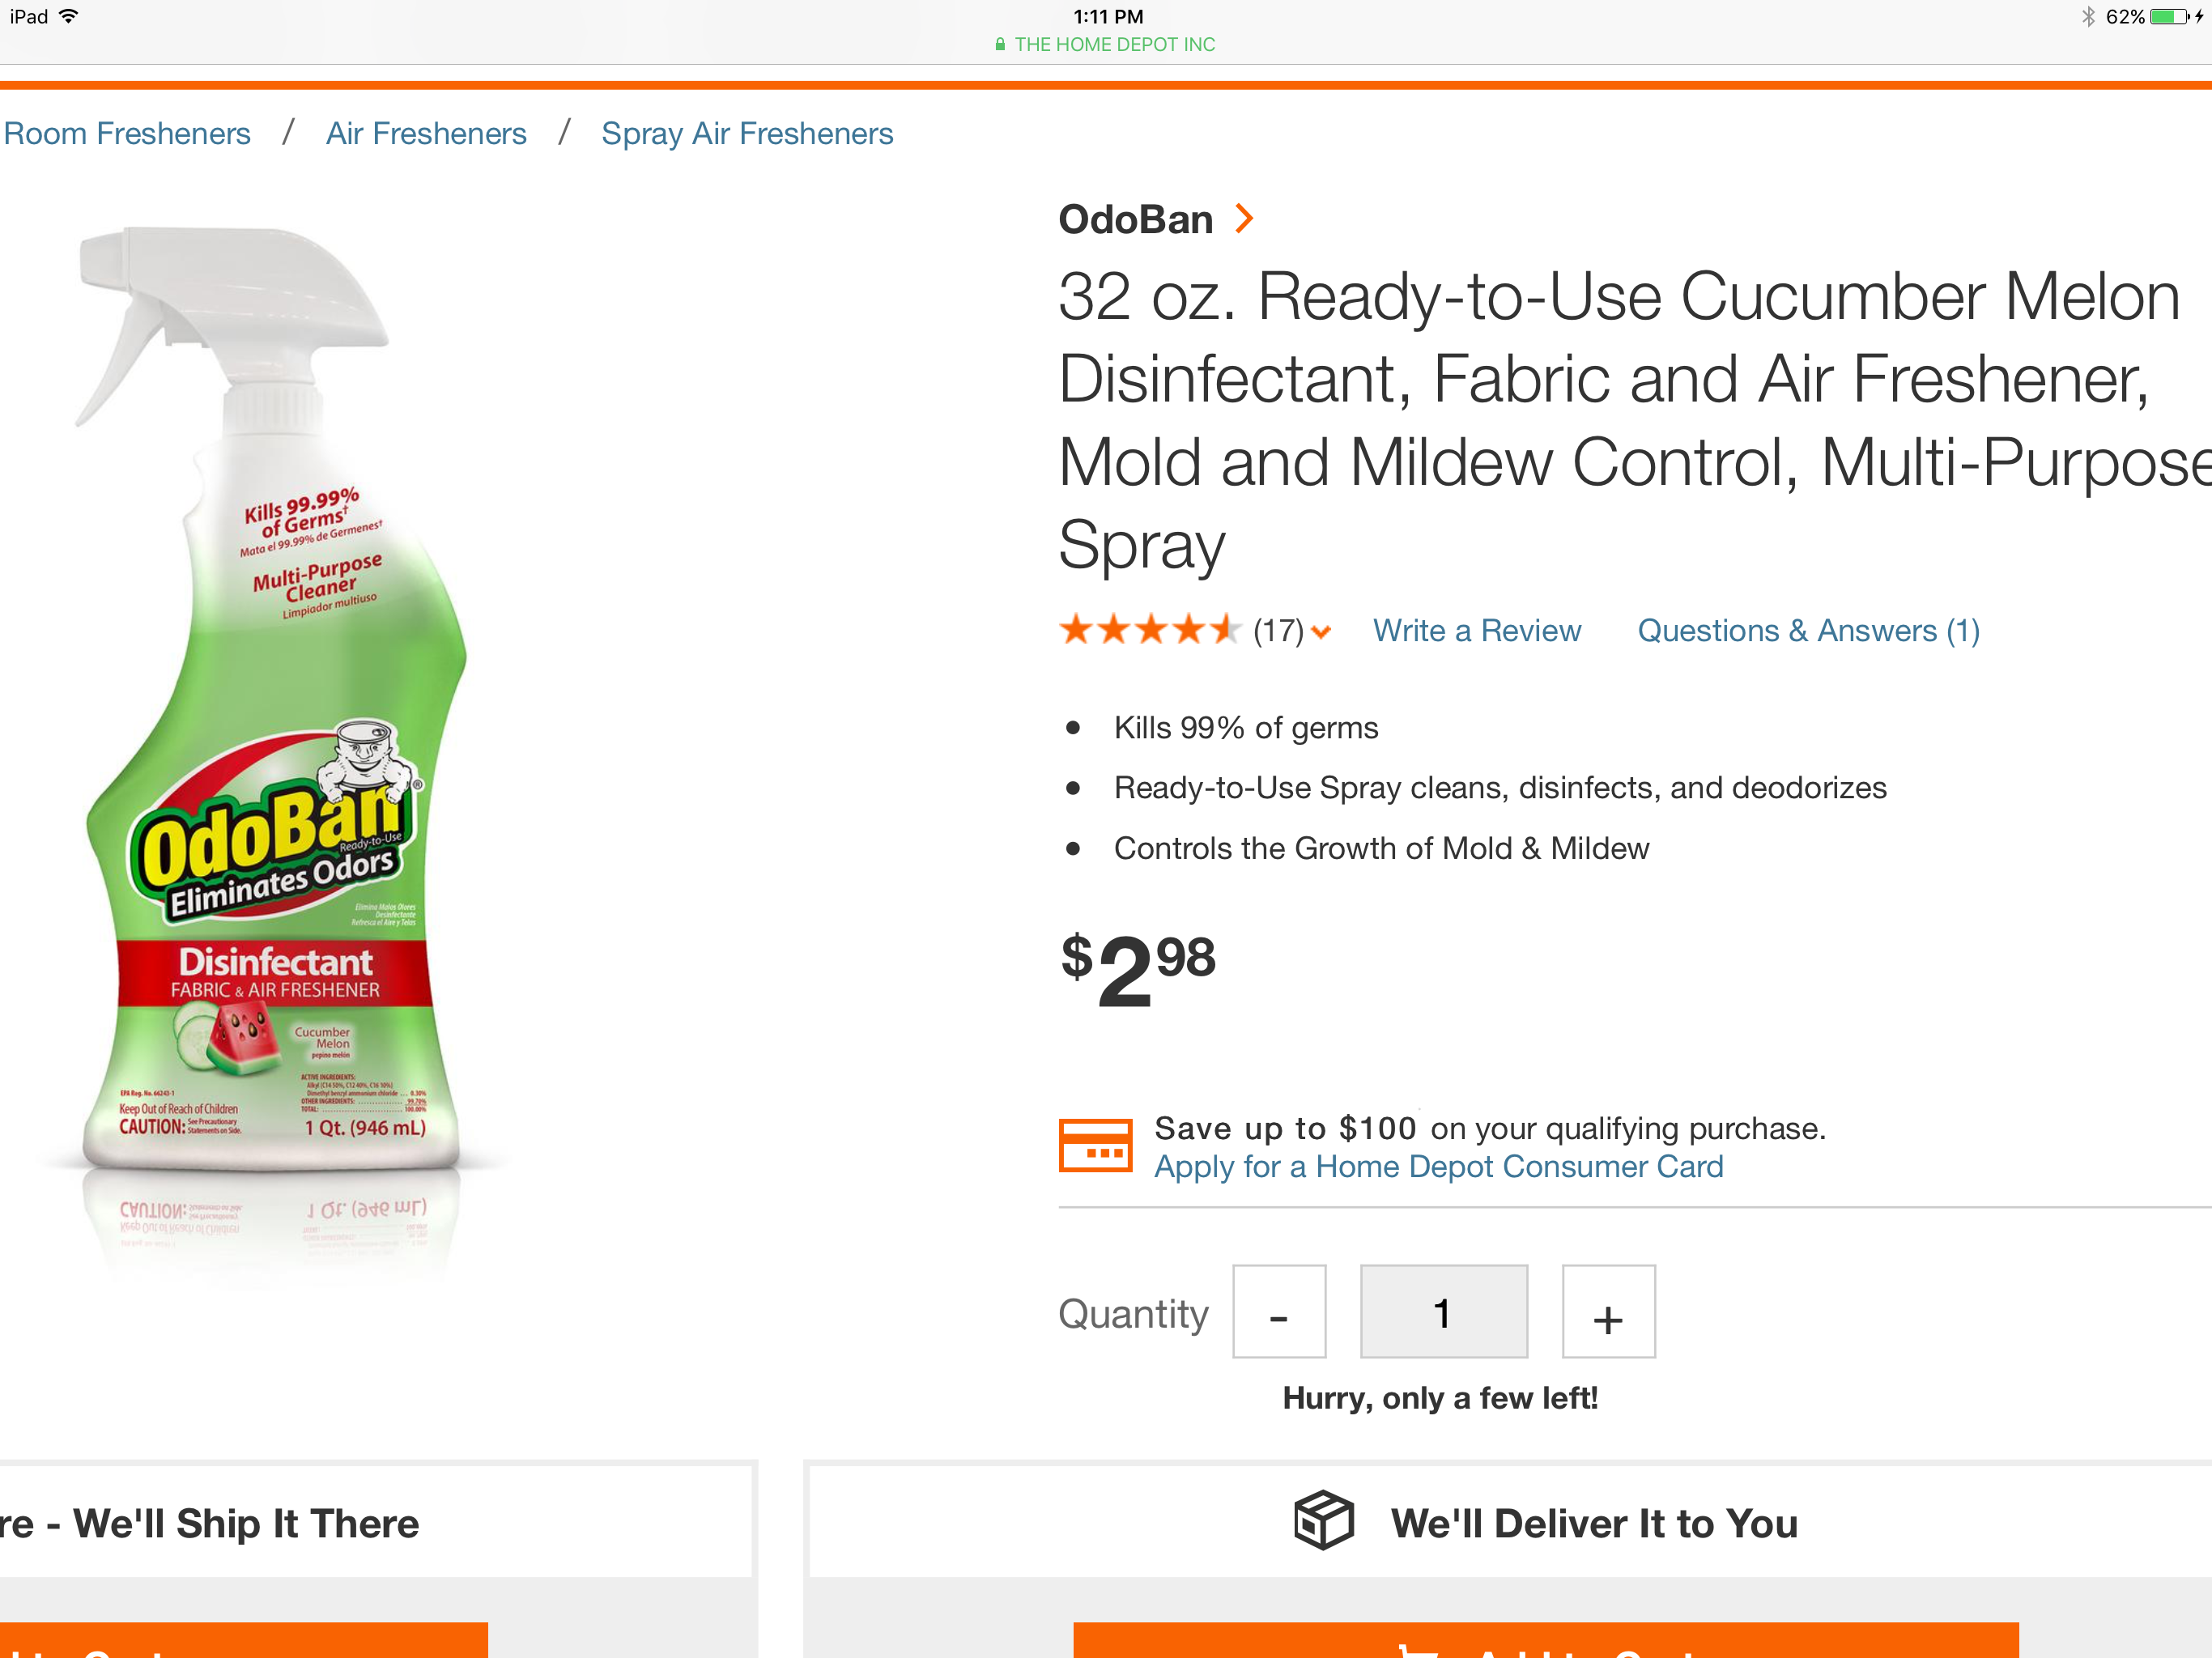The height and width of the screenshot is (1658, 2212).
Task: Apply for a Home Depot Consumer Card
Action: click(x=1438, y=1167)
